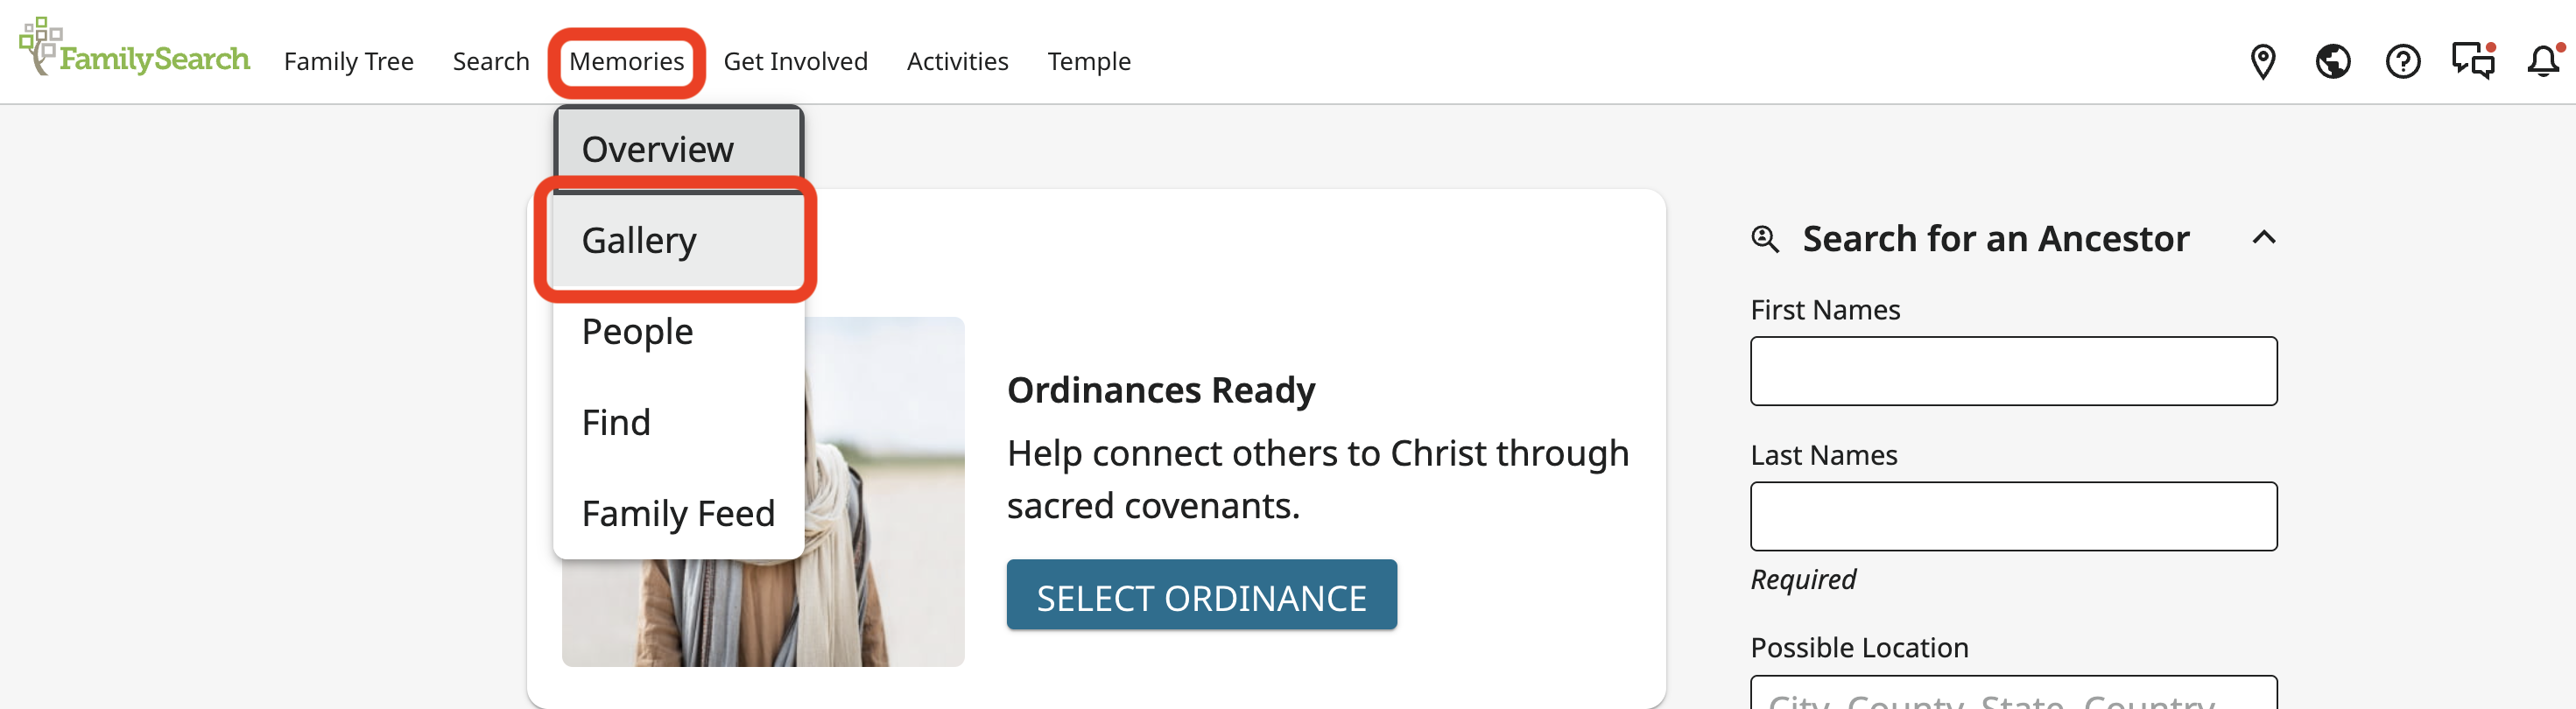Open the Family Tree menu
Screen dimensions: 2576x709
point(348,62)
